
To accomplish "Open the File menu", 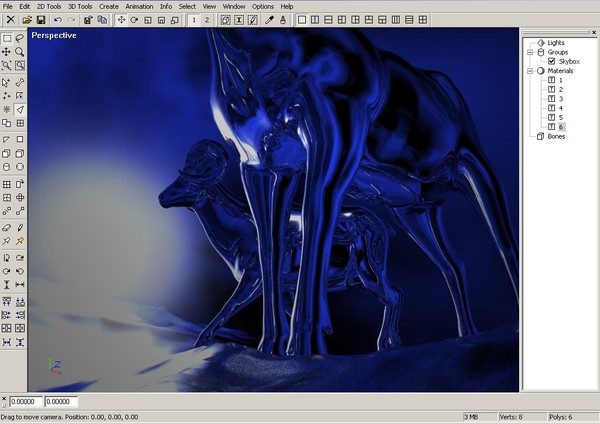I will [8, 7].
